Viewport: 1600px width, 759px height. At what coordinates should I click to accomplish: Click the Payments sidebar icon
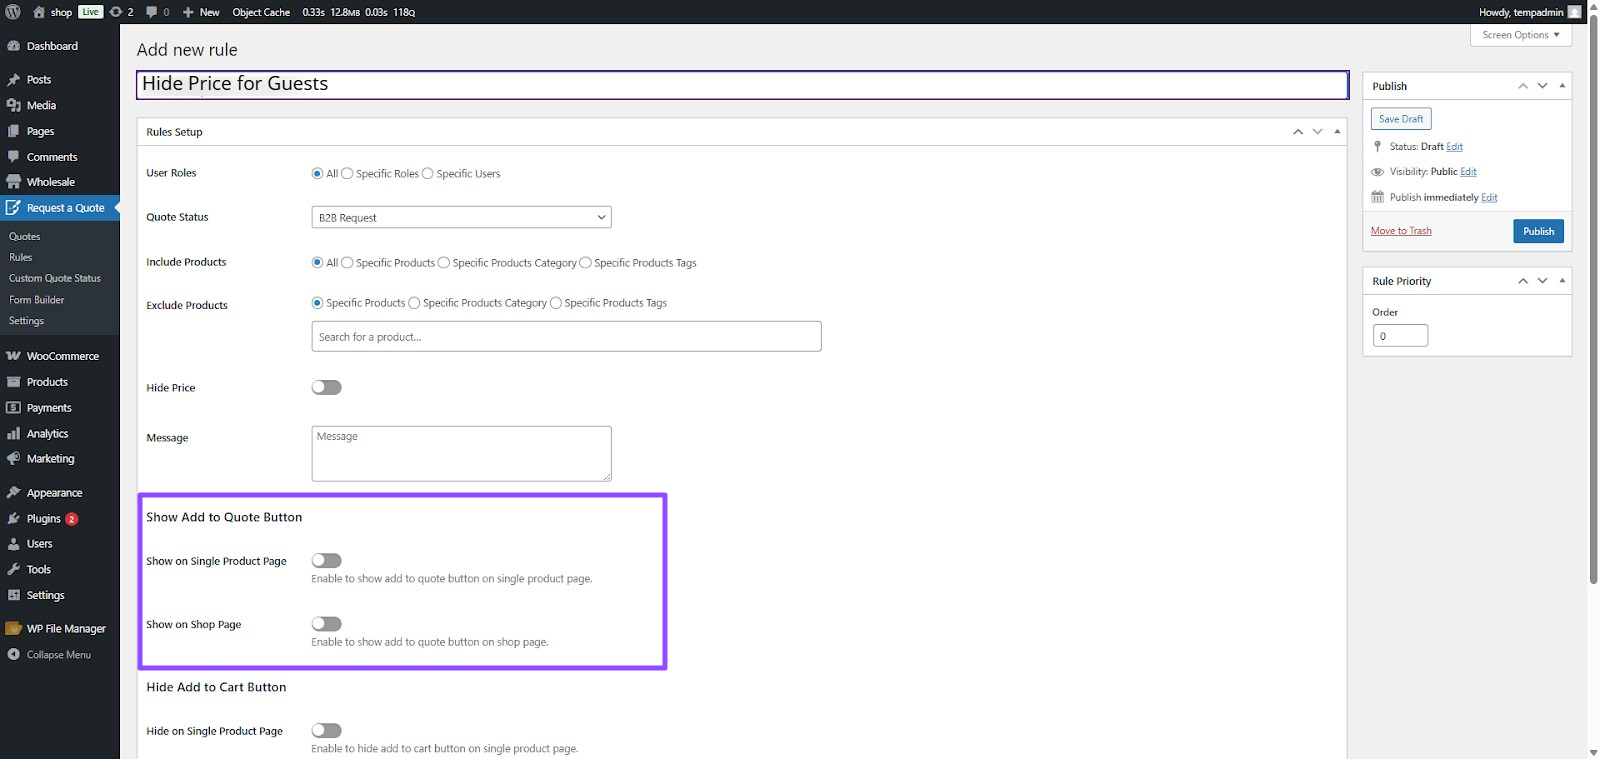click(x=13, y=408)
